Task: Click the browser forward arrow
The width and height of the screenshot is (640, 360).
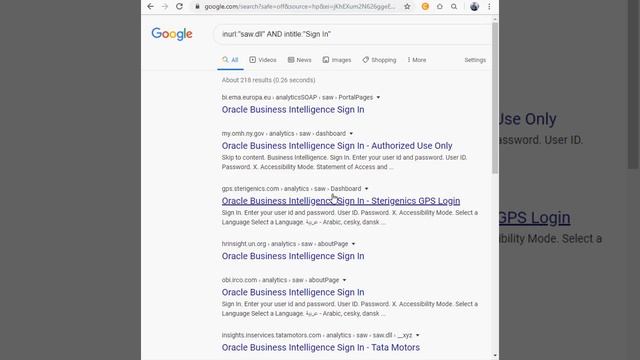Action: pyautogui.click(x=165, y=7)
